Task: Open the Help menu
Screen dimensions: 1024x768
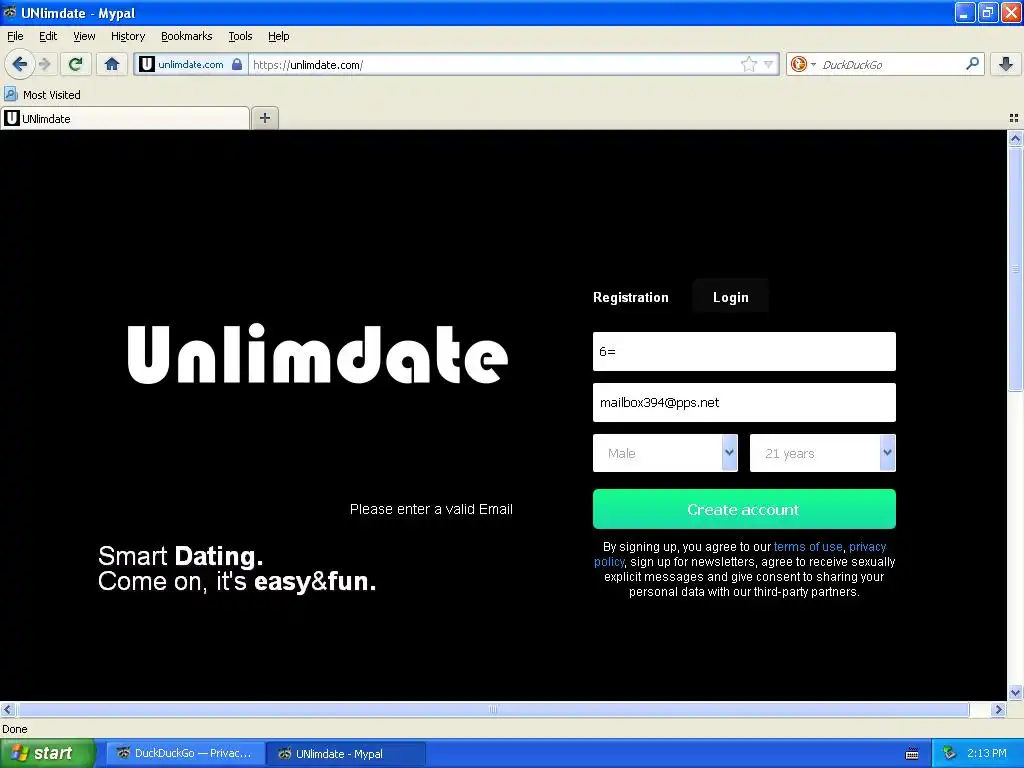Action: (x=279, y=36)
